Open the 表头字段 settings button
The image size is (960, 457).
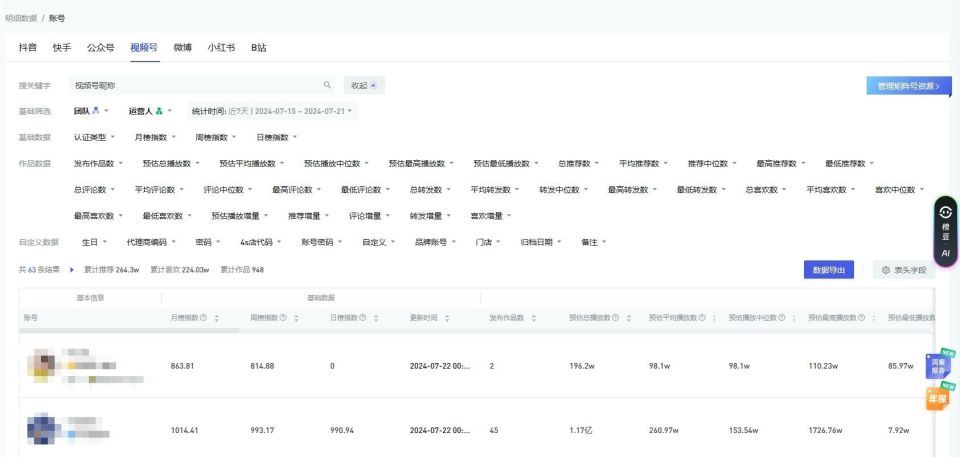(x=904, y=270)
